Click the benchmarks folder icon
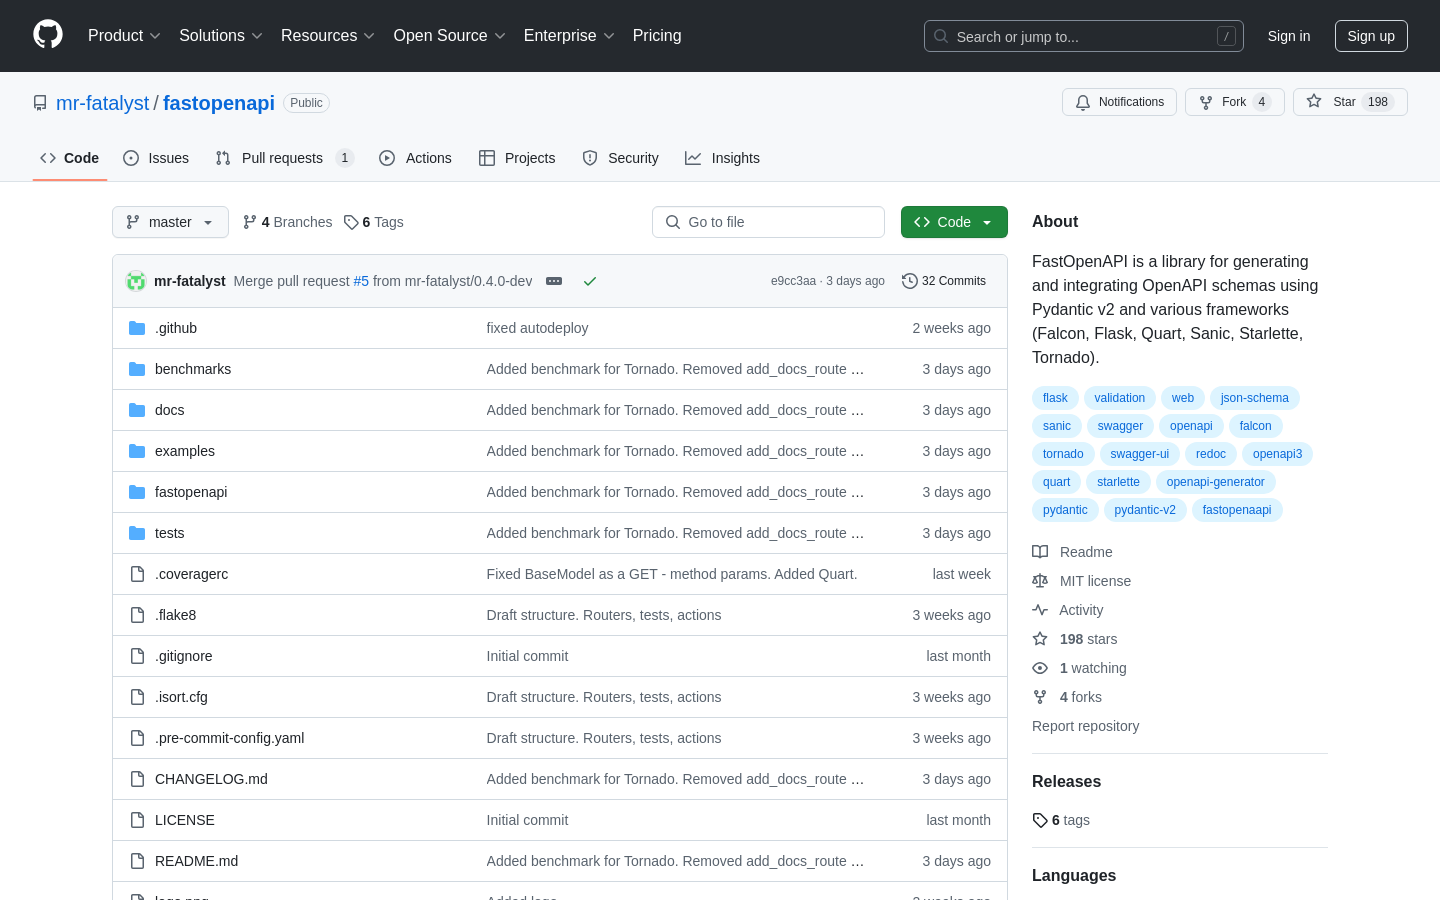Screen dimensions: 1440x900 pos(137,369)
